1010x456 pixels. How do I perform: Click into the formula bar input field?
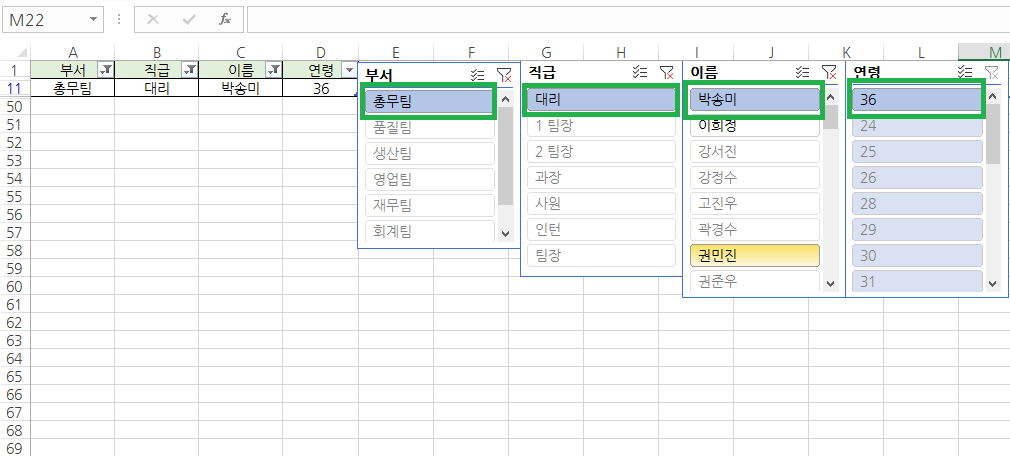[627, 19]
